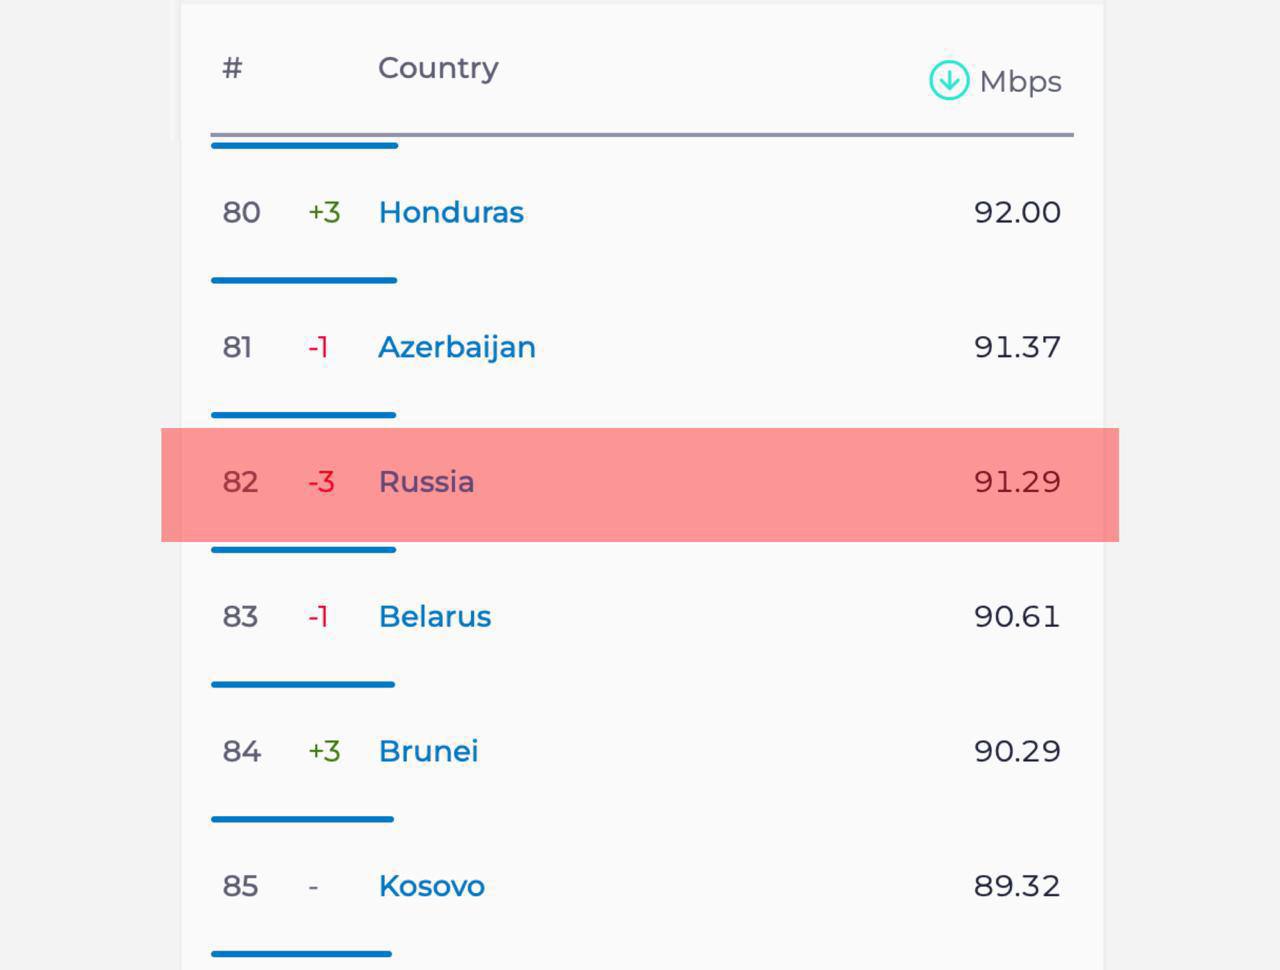Screen dimensions: 1280x970
Task: Select Russia in the highlighted row
Action: coord(426,482)
